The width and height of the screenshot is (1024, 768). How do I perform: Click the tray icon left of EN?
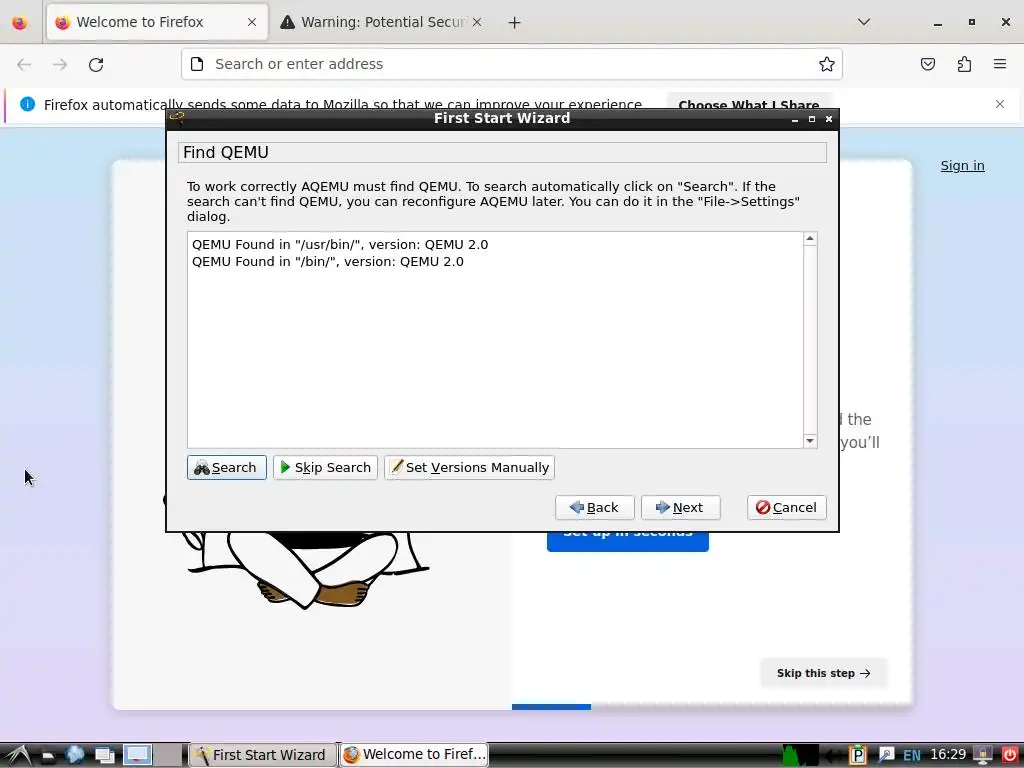tap(886, 756)
